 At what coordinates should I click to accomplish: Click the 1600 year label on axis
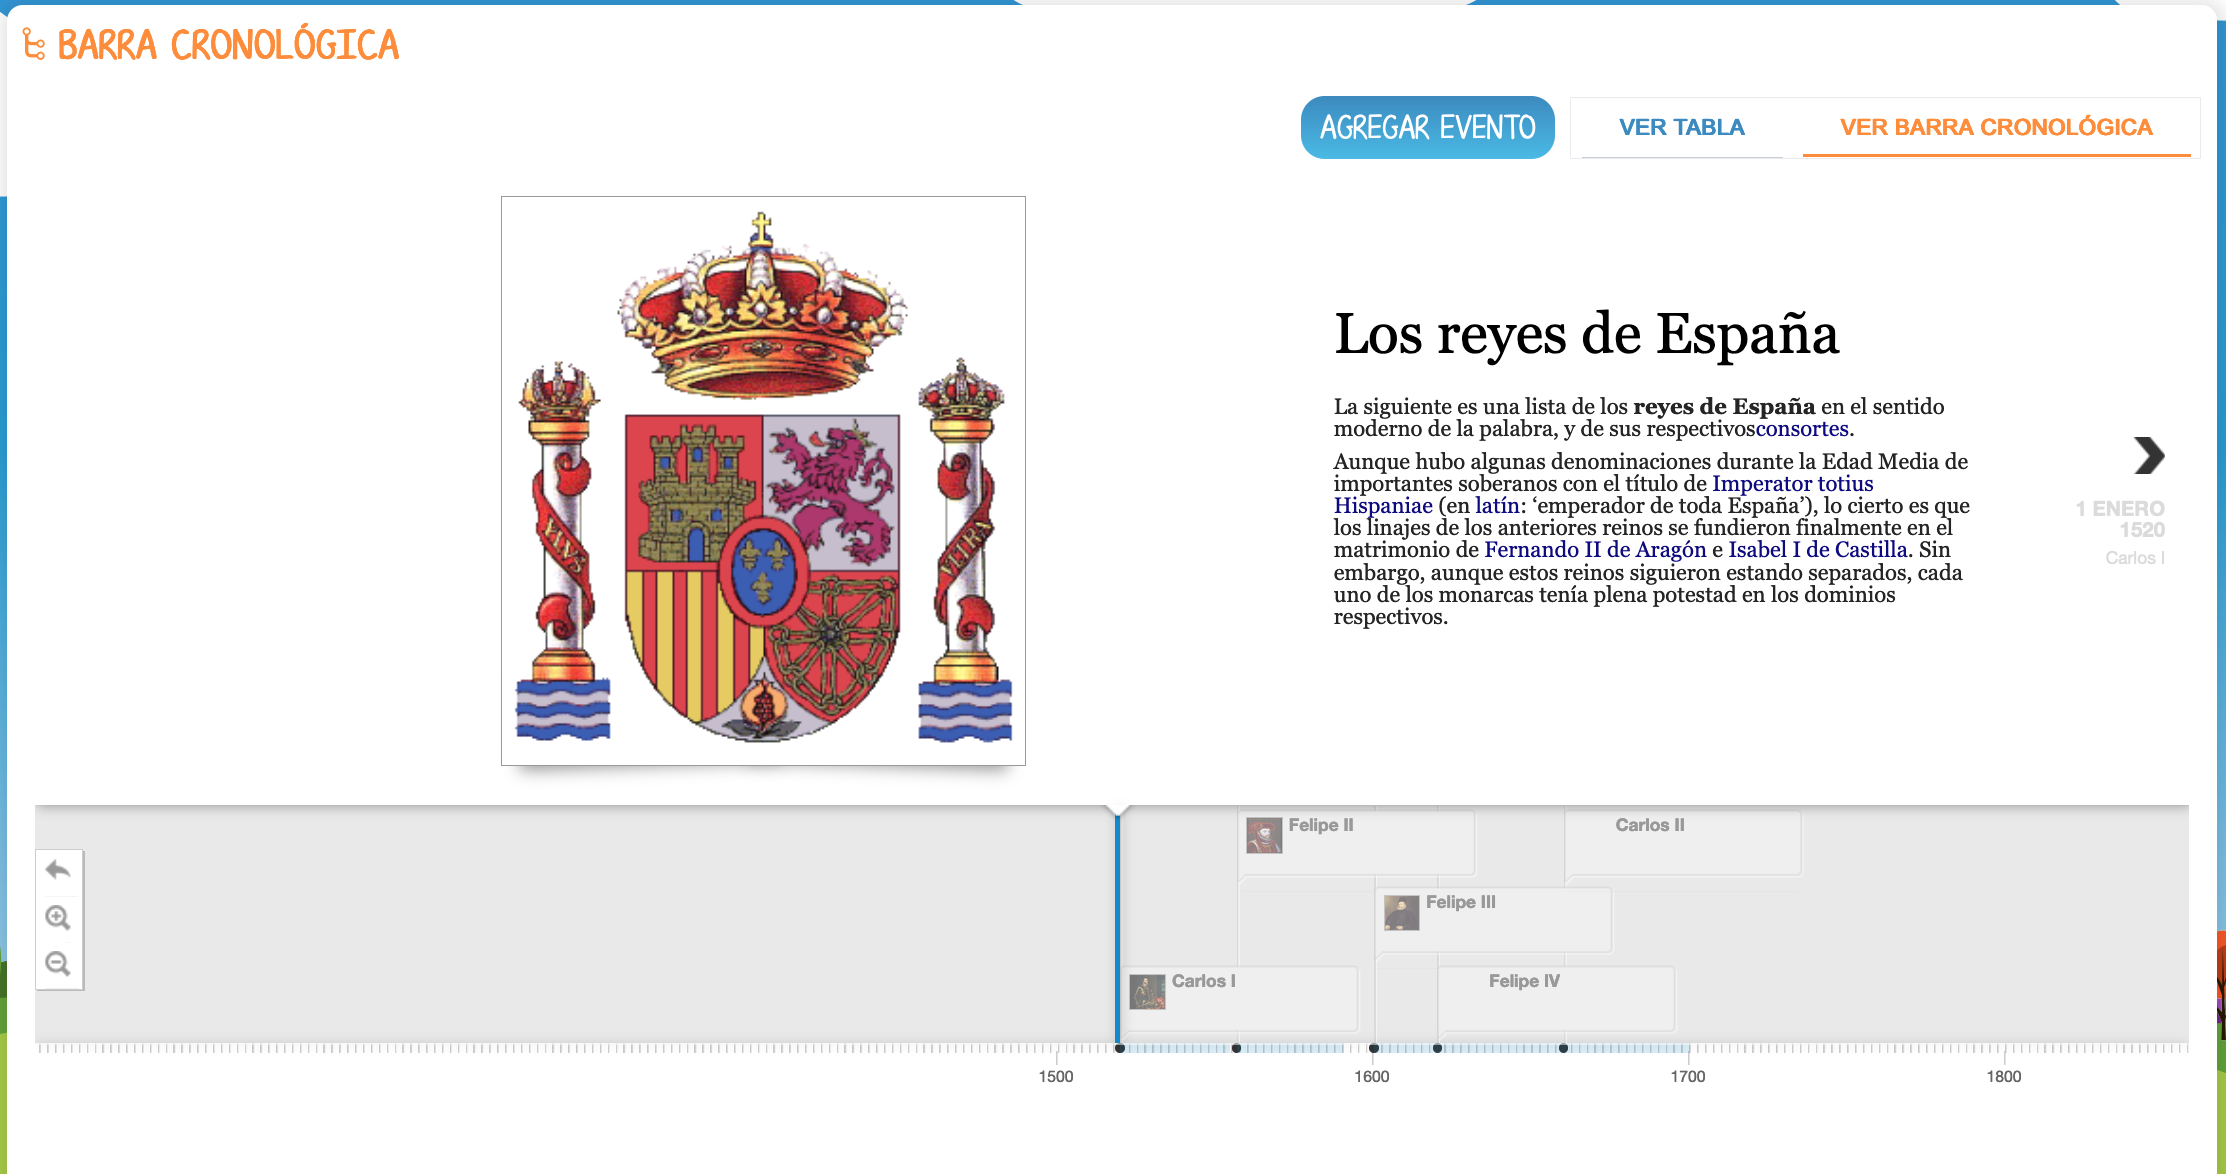click(x=1372, y=1077)
